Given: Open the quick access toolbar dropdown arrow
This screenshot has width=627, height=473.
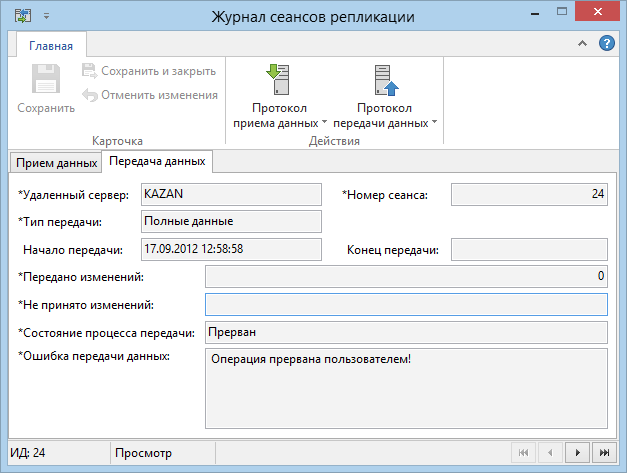Looking at the screenshot, I should click(47, 16).
